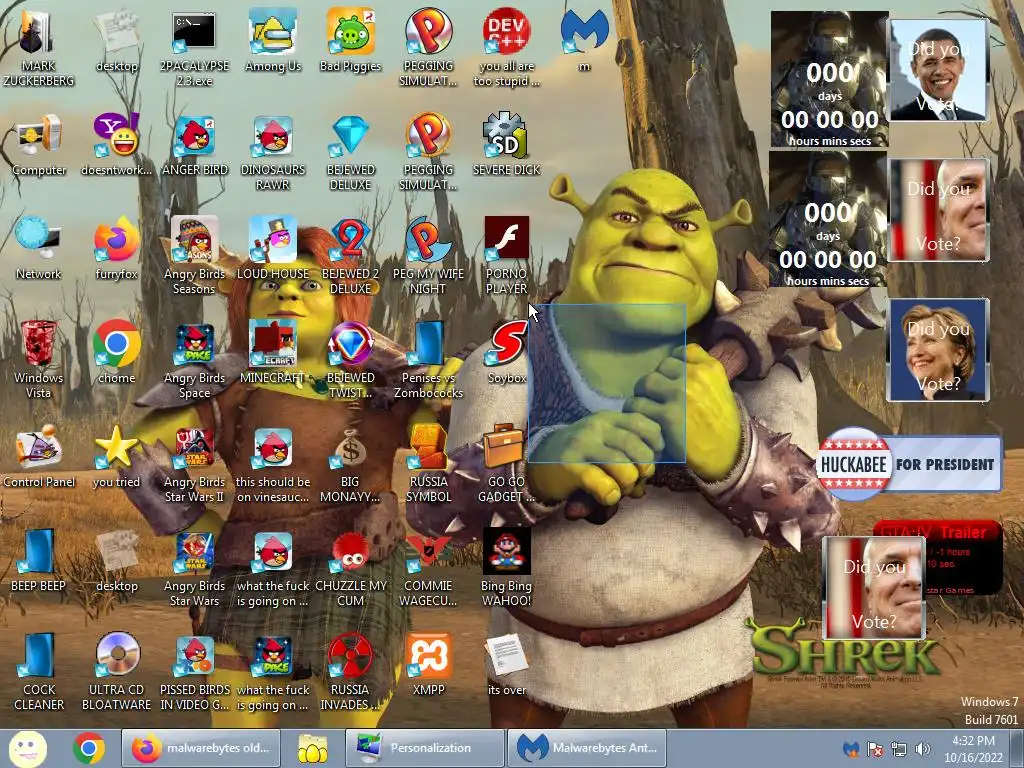Select the BIG MONAYY money bag icon

click(350, 463)
